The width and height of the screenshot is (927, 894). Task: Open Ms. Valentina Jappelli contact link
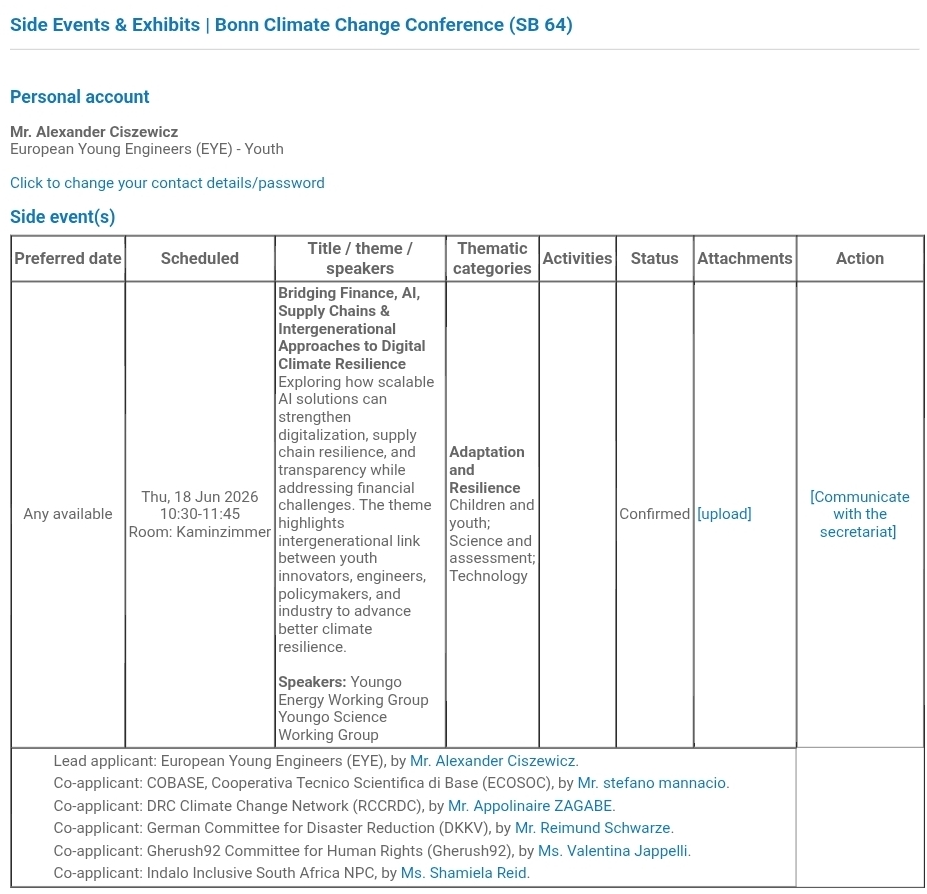(x=614, y=851)
